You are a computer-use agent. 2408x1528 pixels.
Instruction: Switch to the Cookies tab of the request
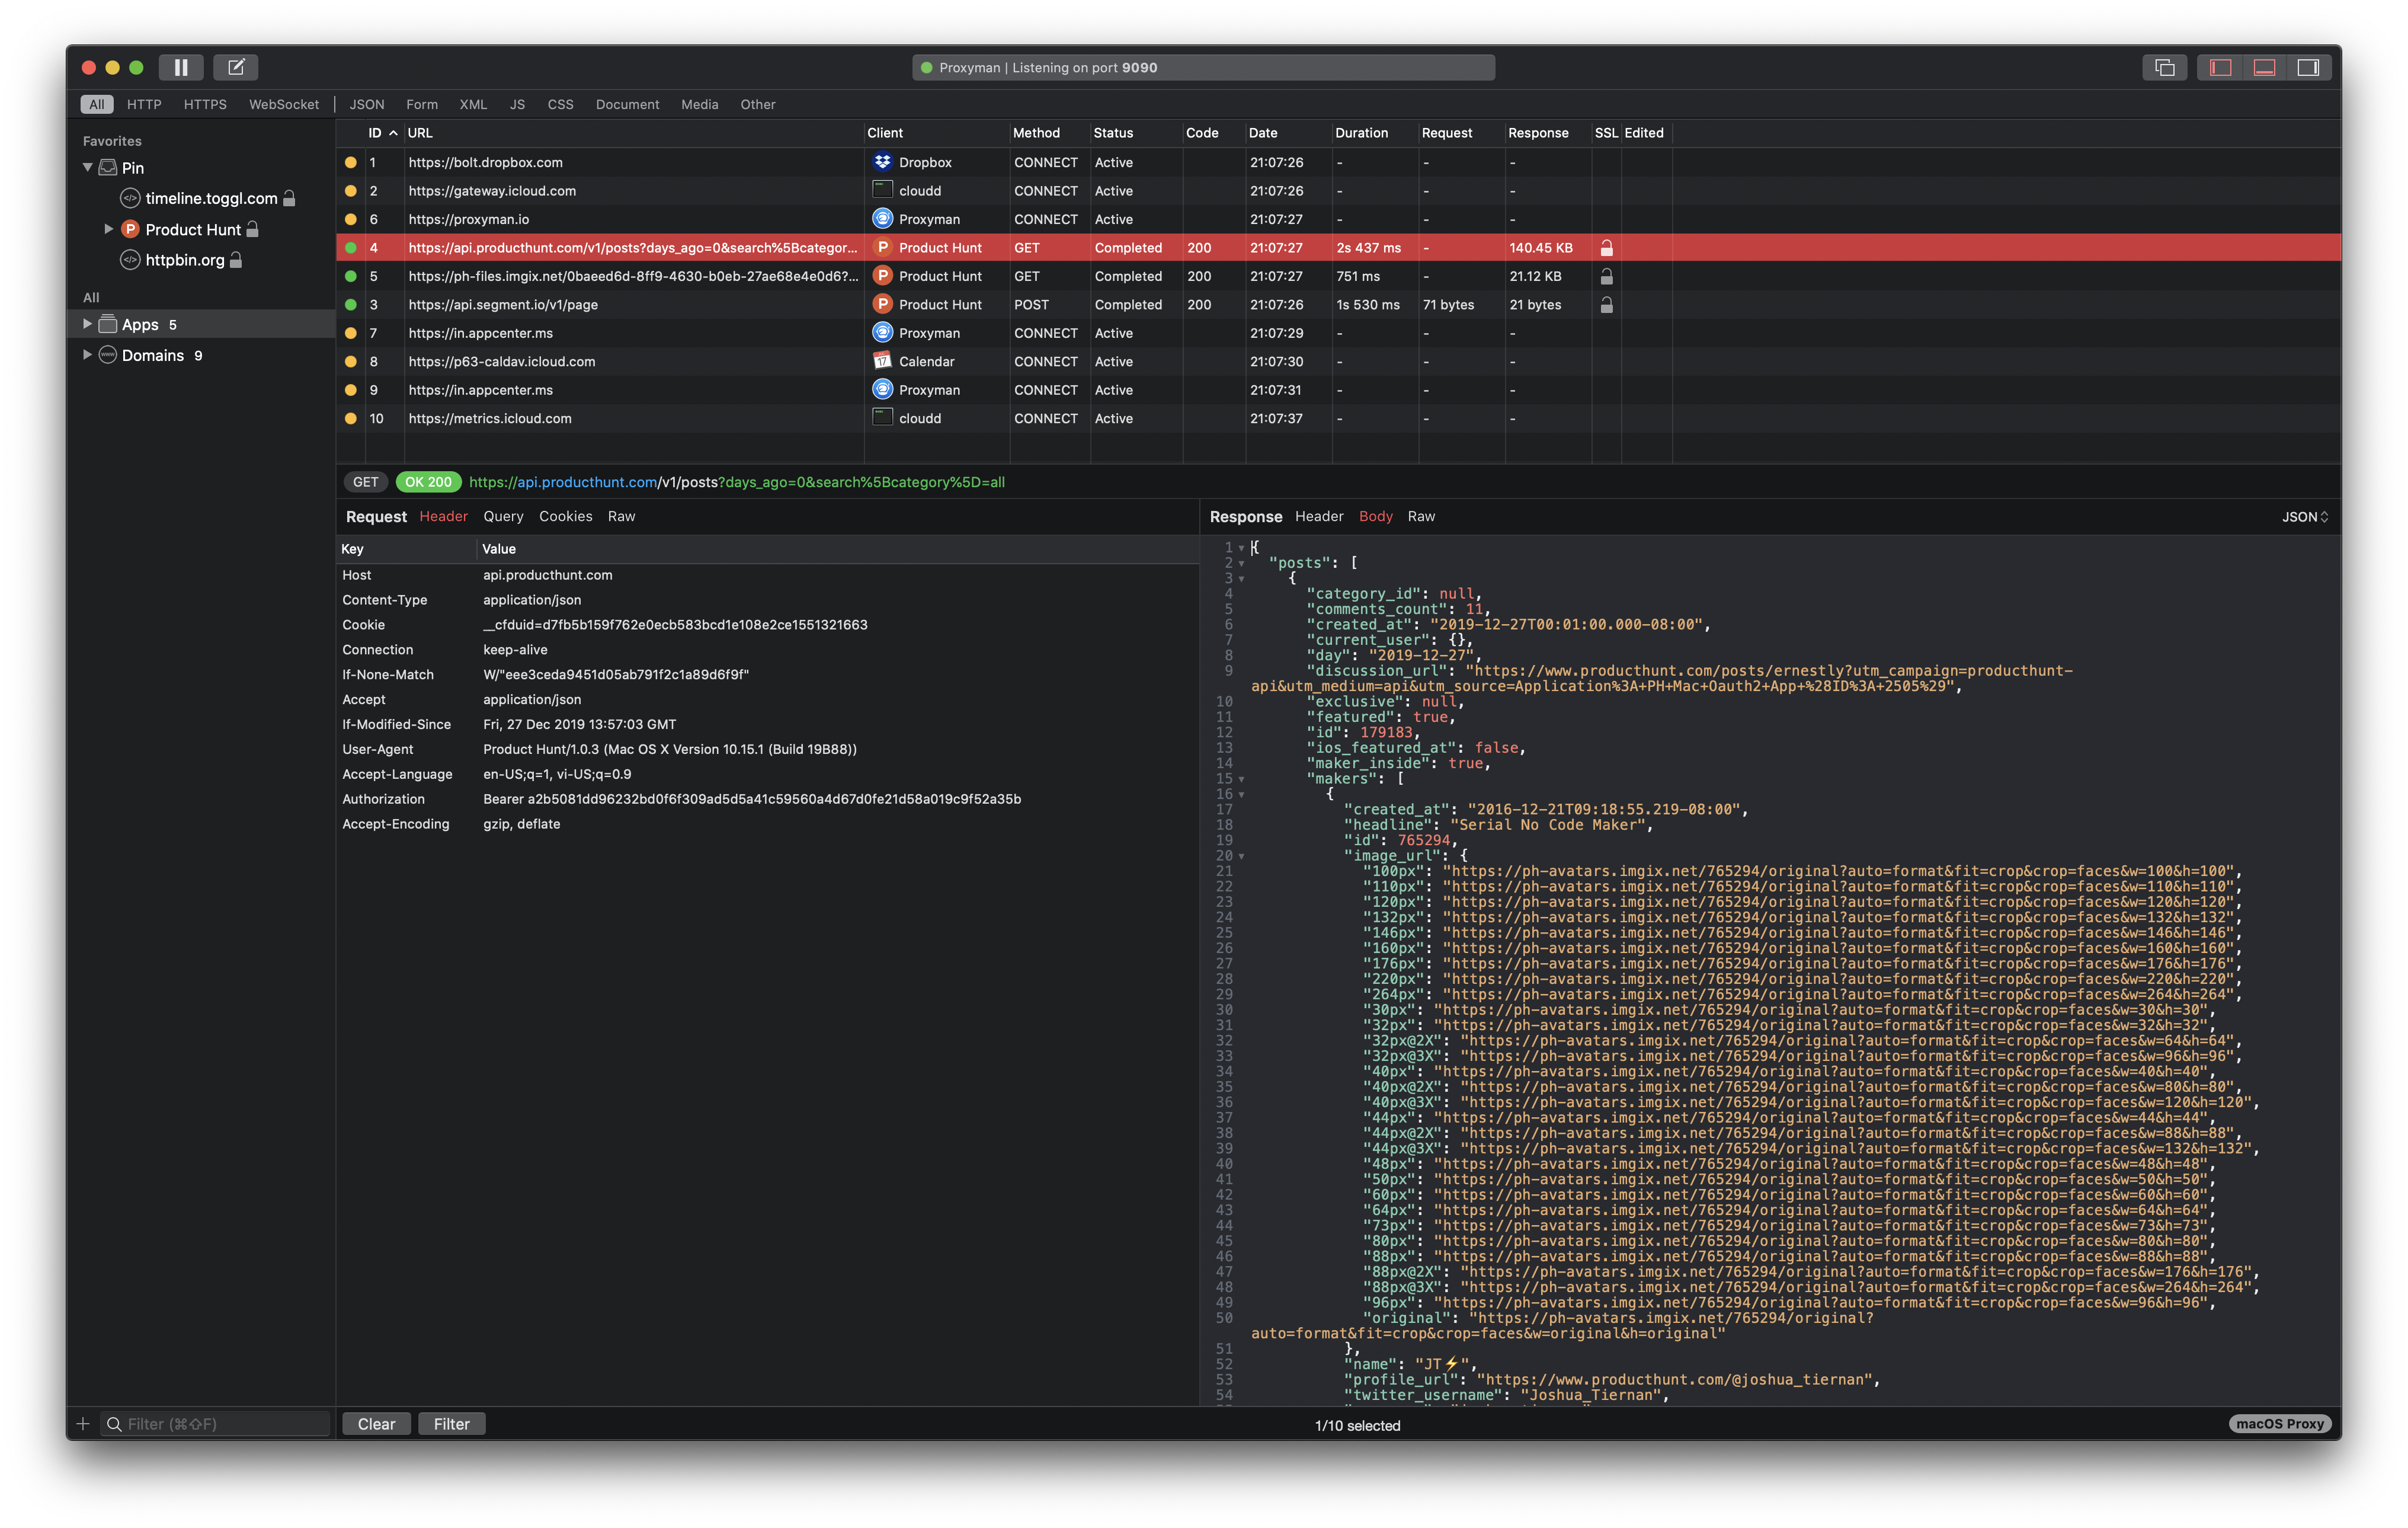566,516
